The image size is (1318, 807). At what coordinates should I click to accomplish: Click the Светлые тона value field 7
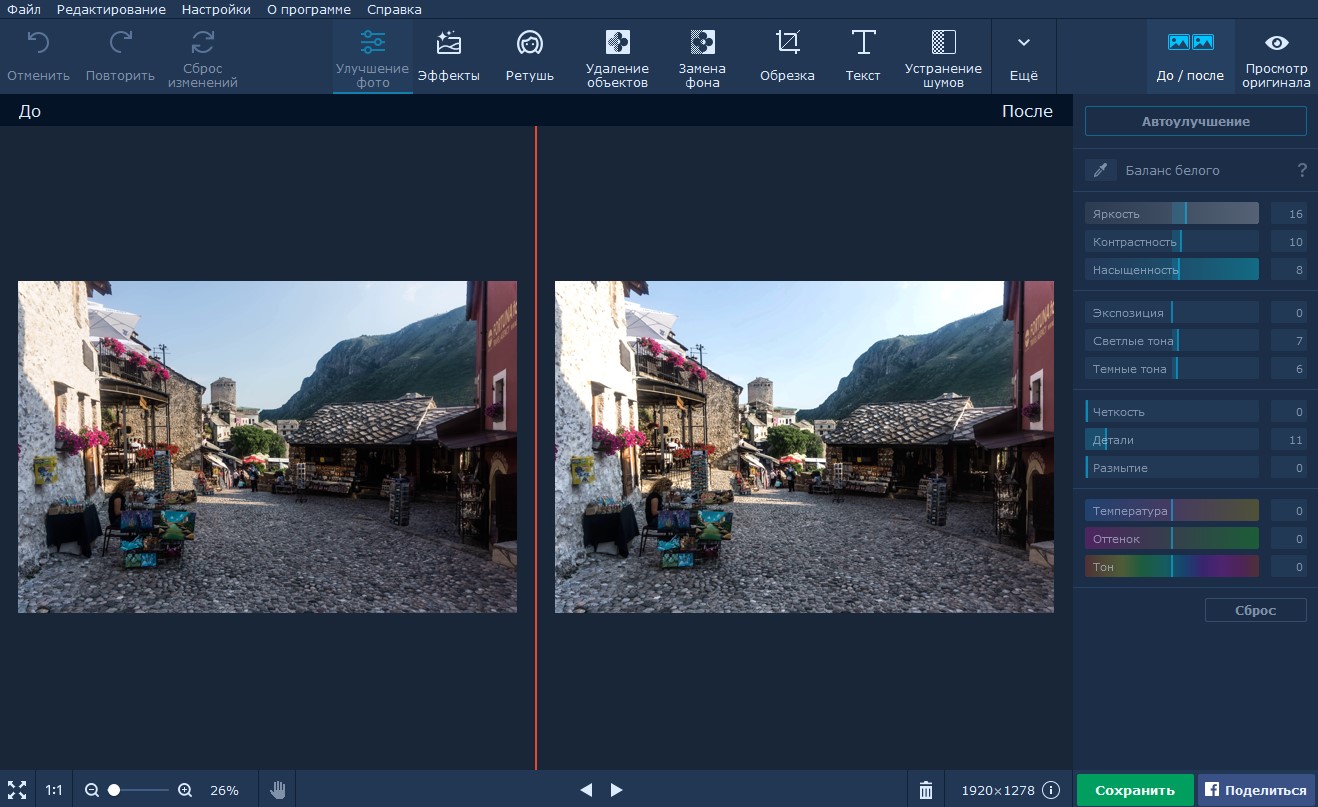1289,340
